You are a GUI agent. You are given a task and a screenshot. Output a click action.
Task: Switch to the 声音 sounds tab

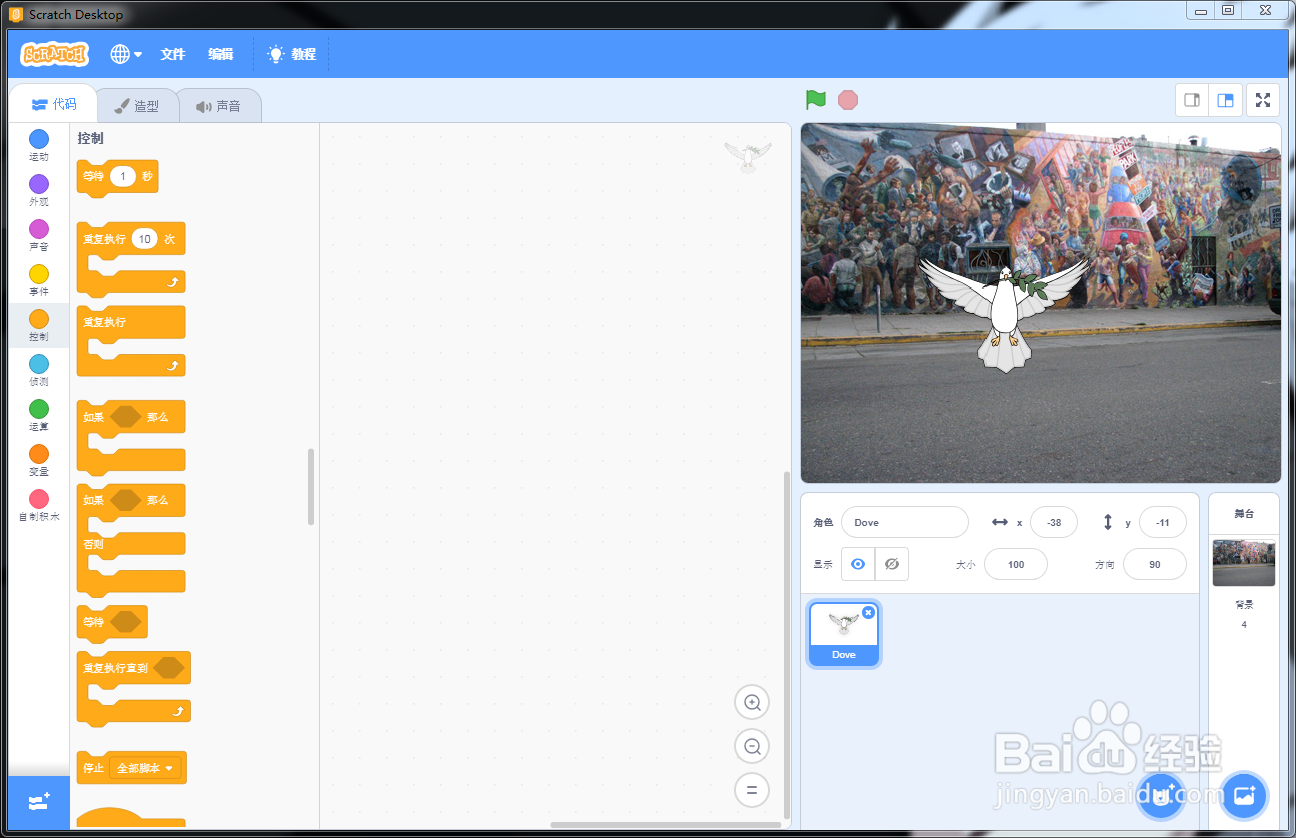tap(219, 105)
